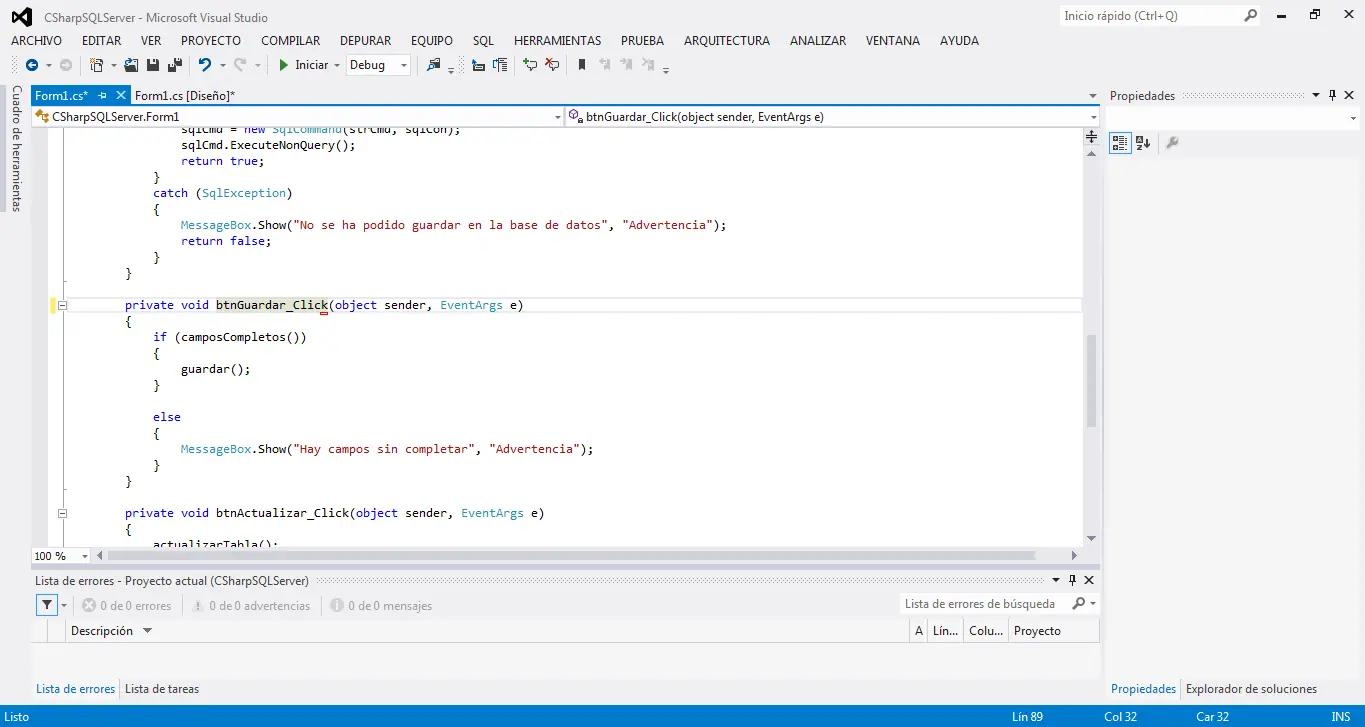Click the Undo arrow icon
Viewport: 1365px width, 727px height.
pyautogui.click(x=205, y=65)
